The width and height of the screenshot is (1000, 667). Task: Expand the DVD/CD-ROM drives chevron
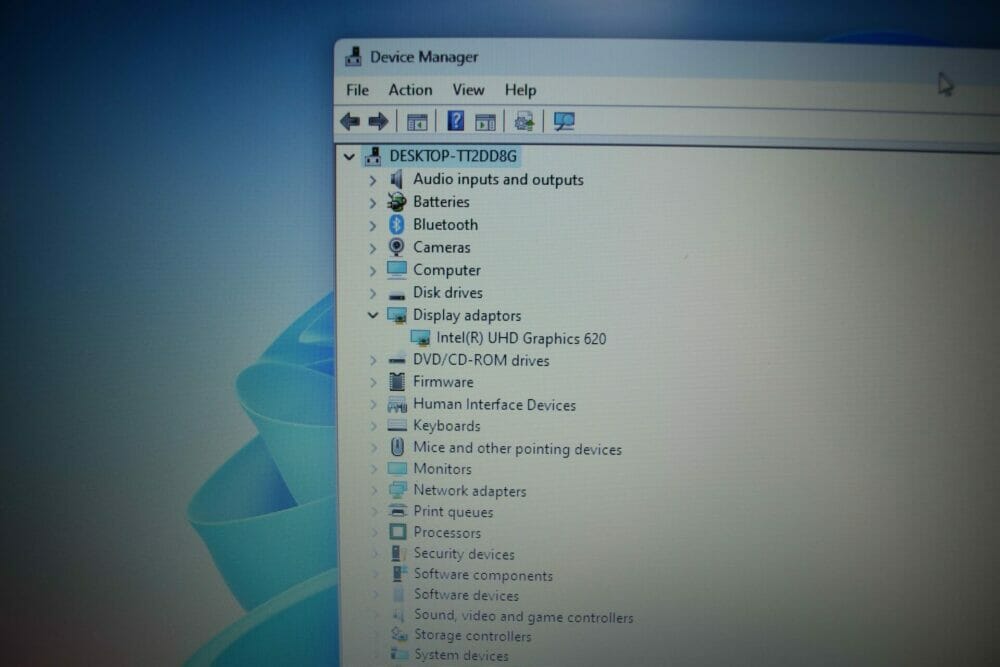(x=373, y=361)
